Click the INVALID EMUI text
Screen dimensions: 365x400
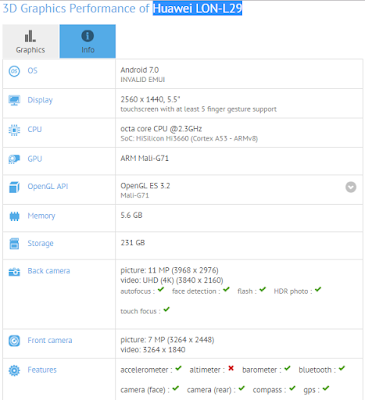click(143, 80)
